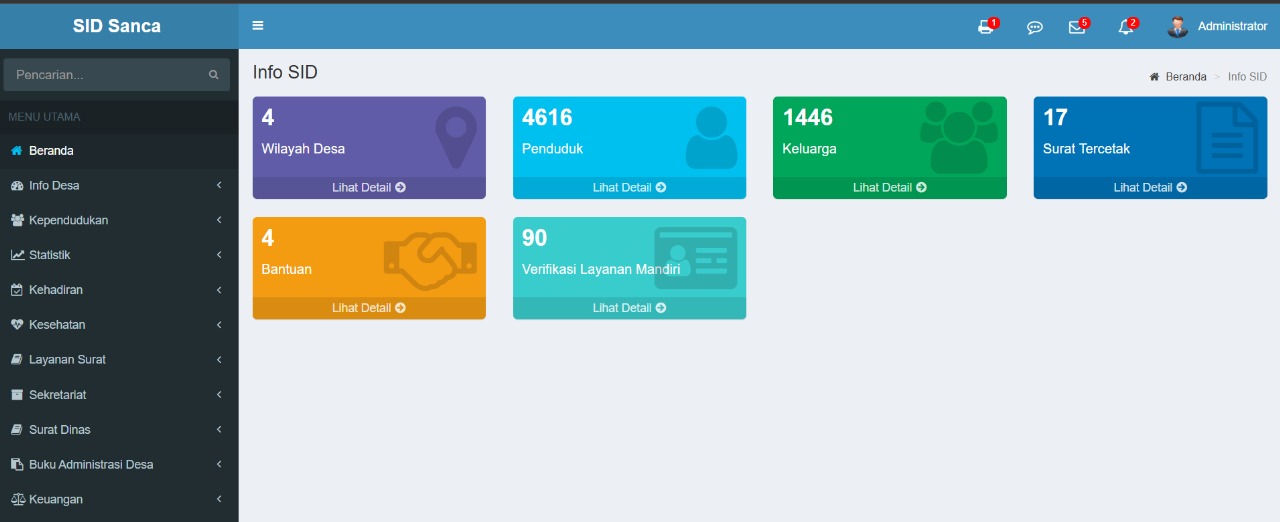Click Lihat Detail under Surat Tercetak
The width and height of the screenshot is (1280, 522).
coord(1149,187)
